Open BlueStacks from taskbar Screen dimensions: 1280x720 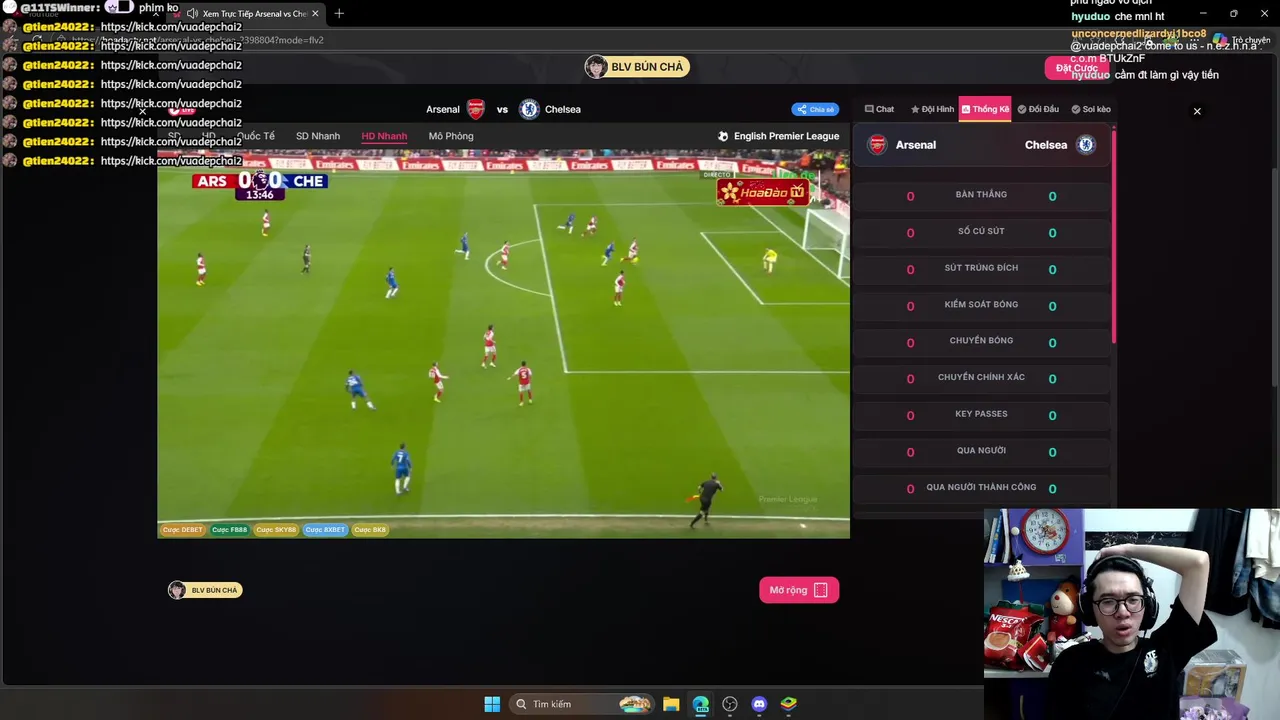tap(789, 704)
